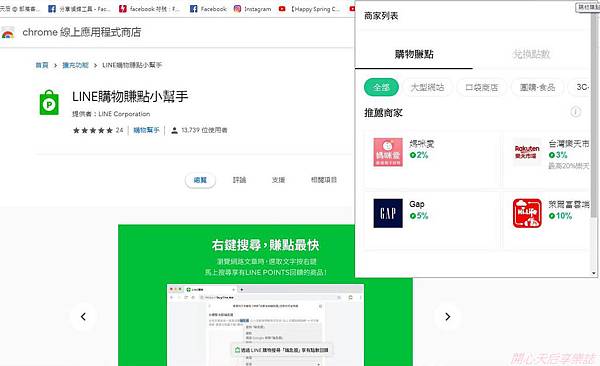
Task: Click the 媽咪愛 merchant name
Action: click(422, 144)
